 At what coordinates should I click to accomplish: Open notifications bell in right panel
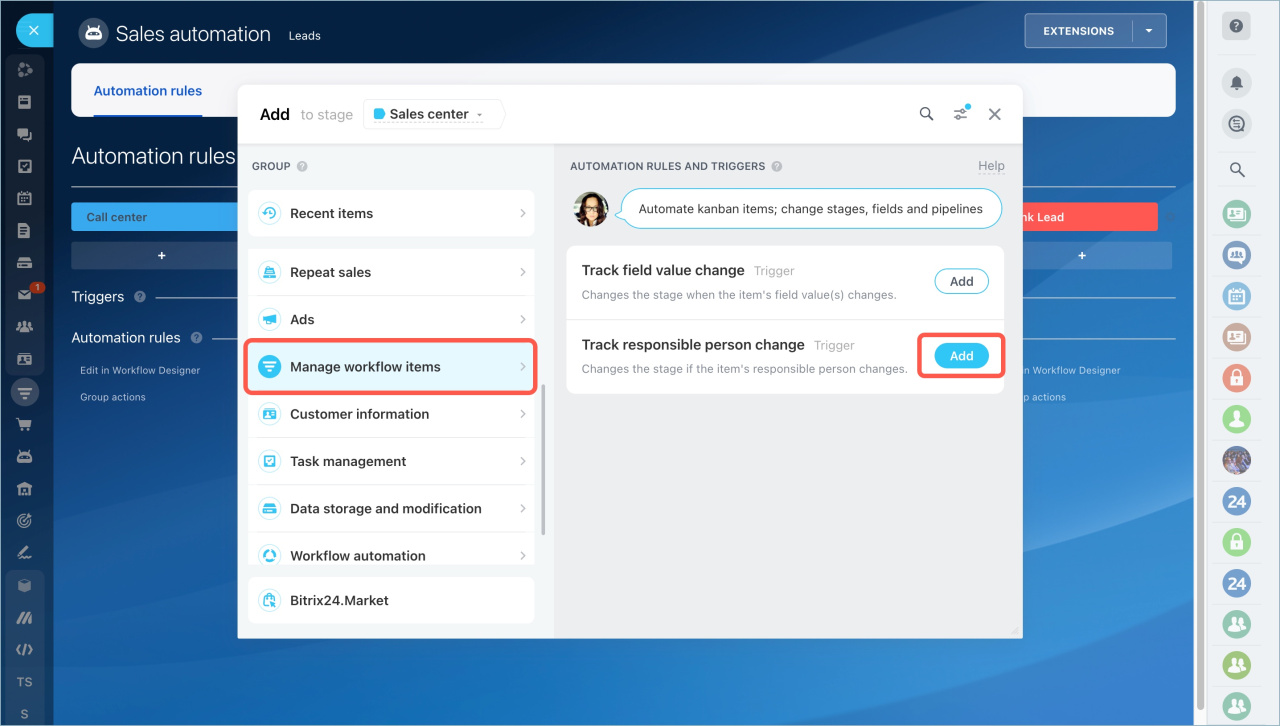1237,83
